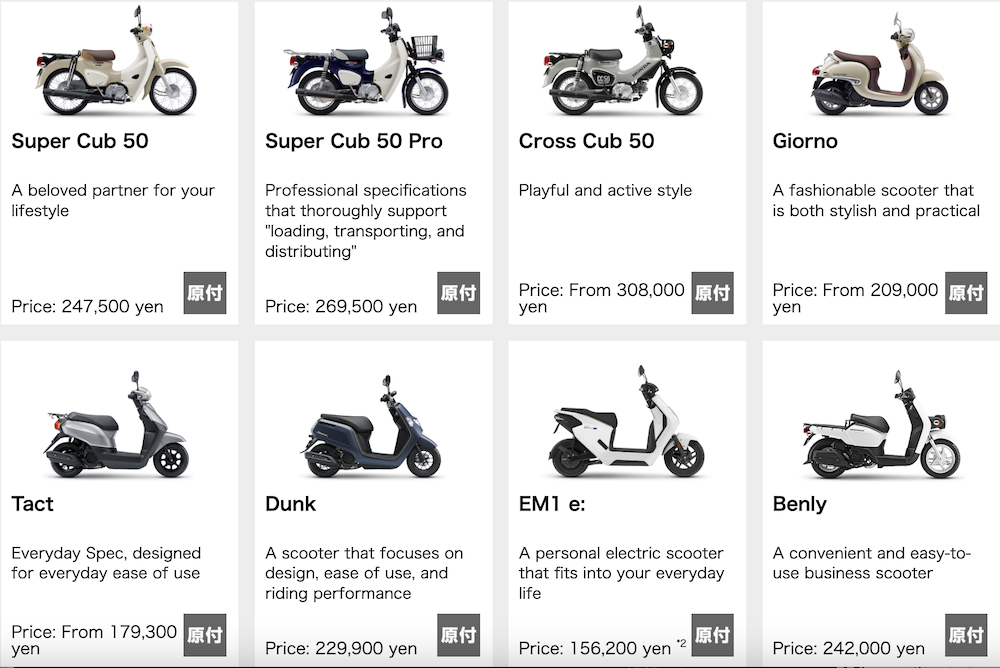Click the 原付 badge on EM1 e: card
1000x668 pixels.
(x=713, y=635)
